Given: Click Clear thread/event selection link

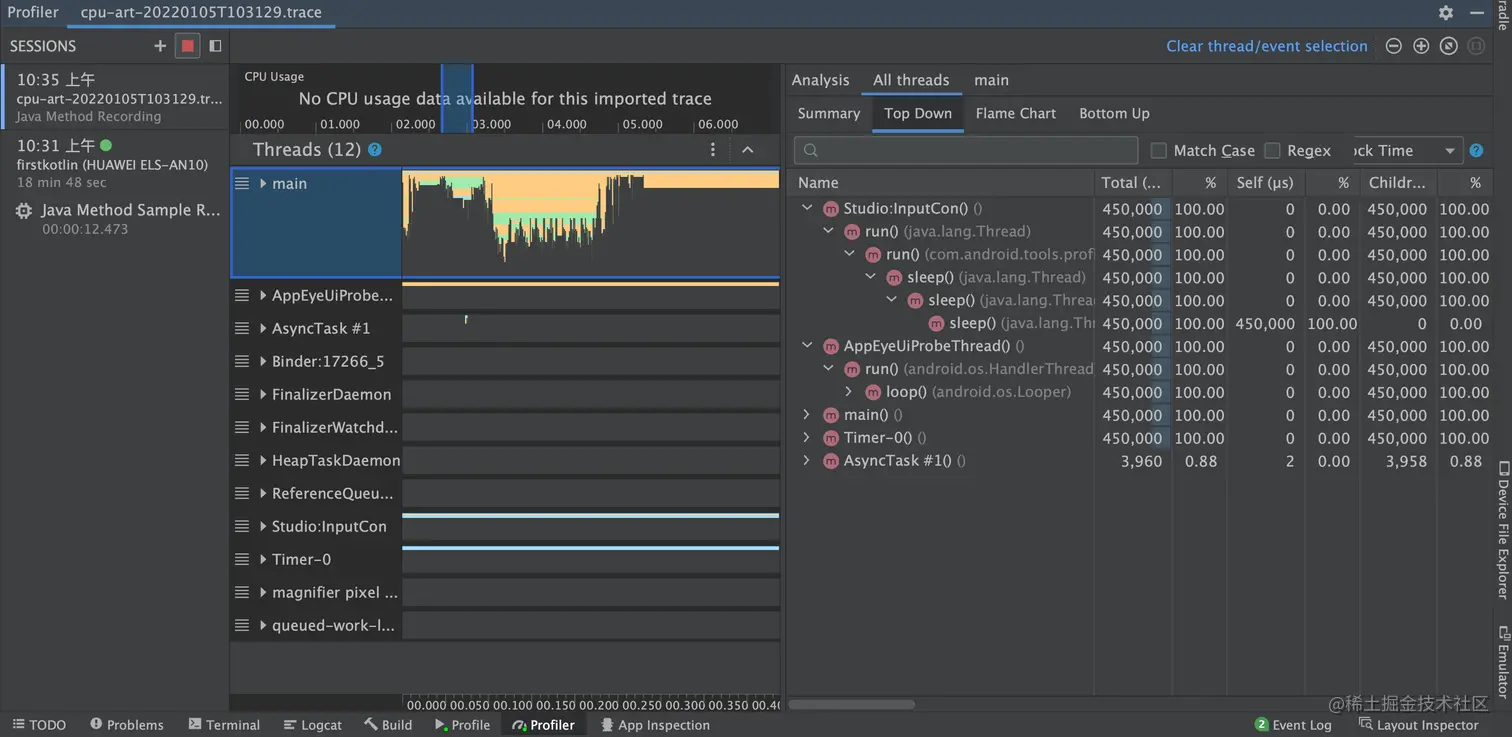Looking at the screenshot, I should (x=1266, y=46).
